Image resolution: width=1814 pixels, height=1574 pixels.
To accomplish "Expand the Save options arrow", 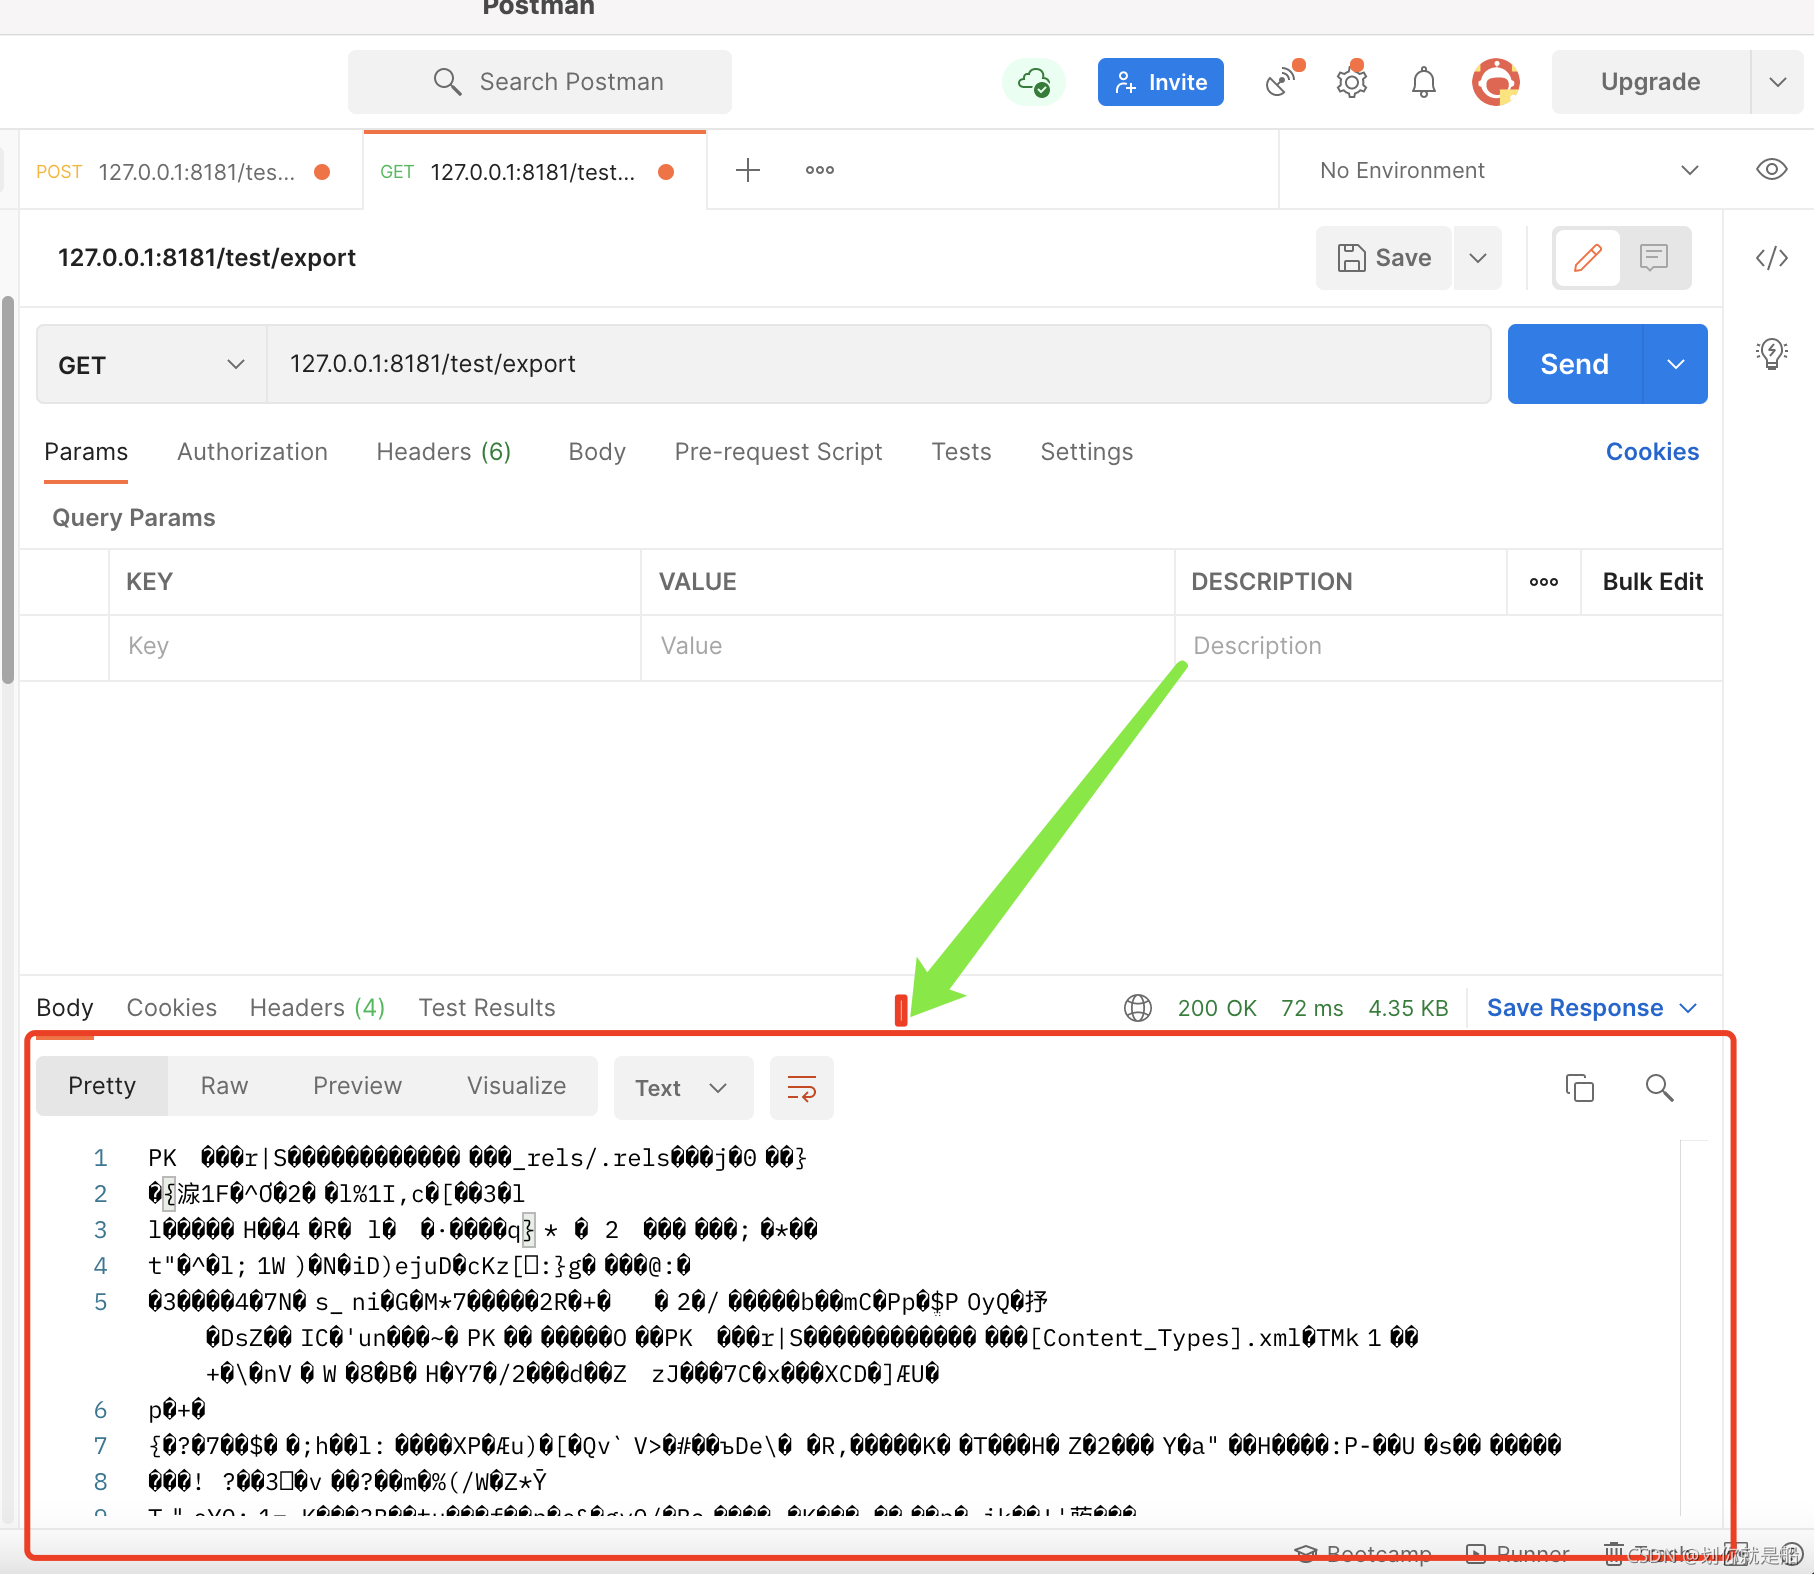I will [1478, 258].
